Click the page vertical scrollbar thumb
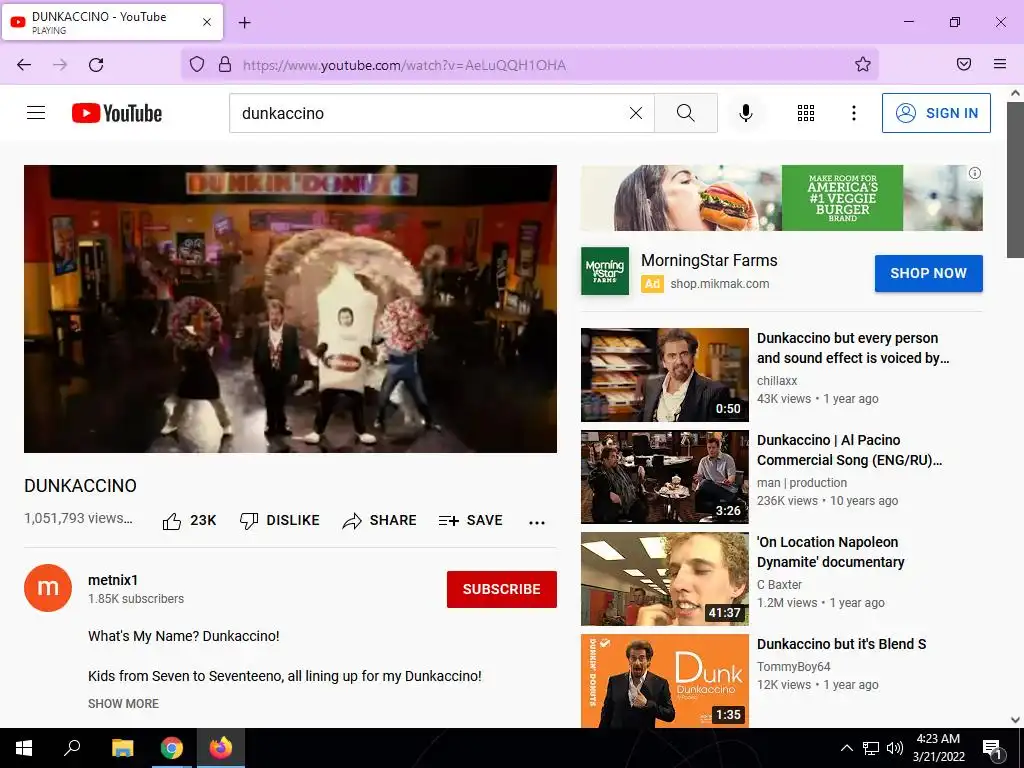1024x768 pixels. click(1015, 180)
